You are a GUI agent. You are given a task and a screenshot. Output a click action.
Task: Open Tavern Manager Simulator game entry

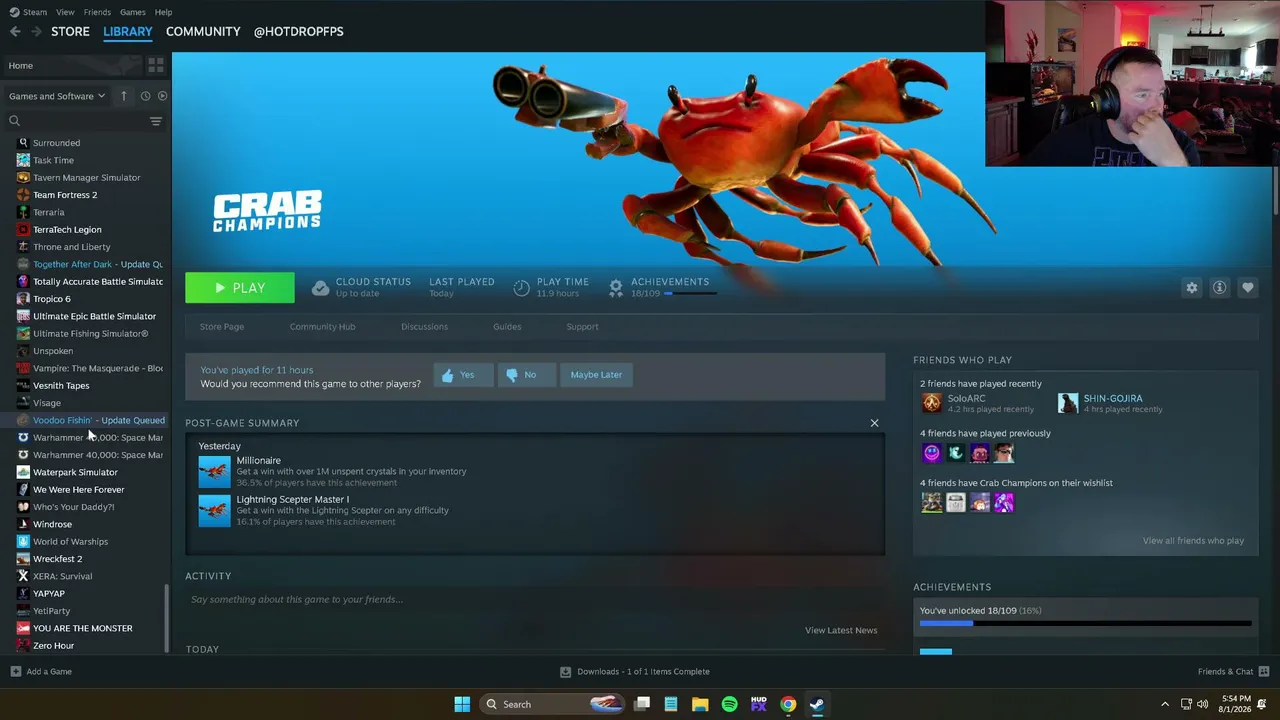(88, 178)
